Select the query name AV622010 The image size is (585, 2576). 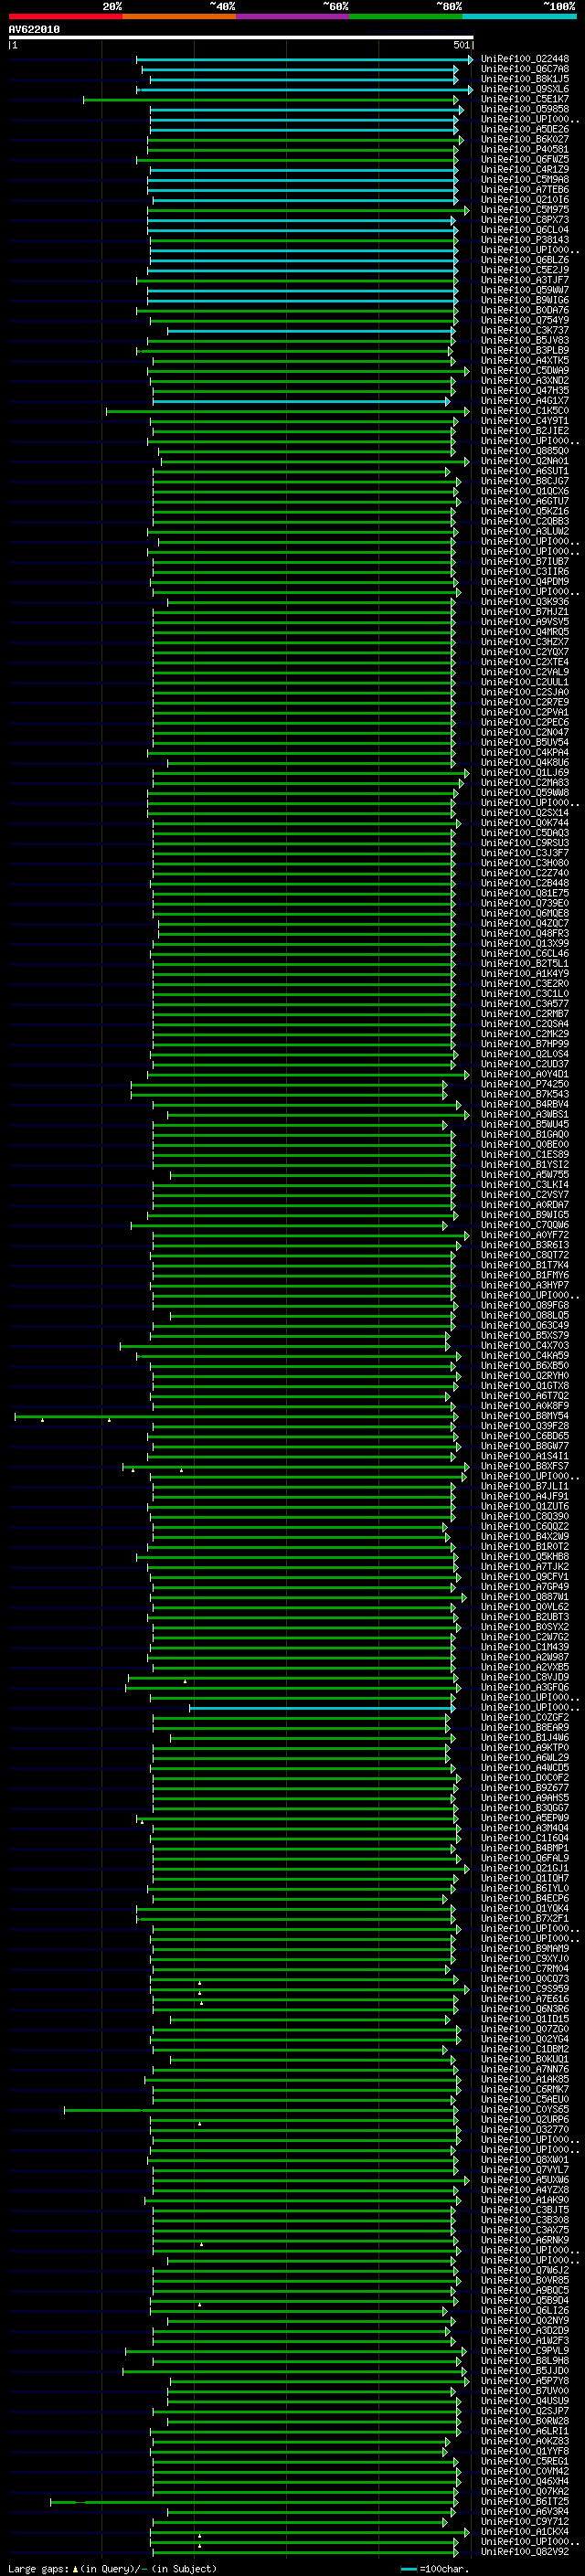click(x=34, y=30)
